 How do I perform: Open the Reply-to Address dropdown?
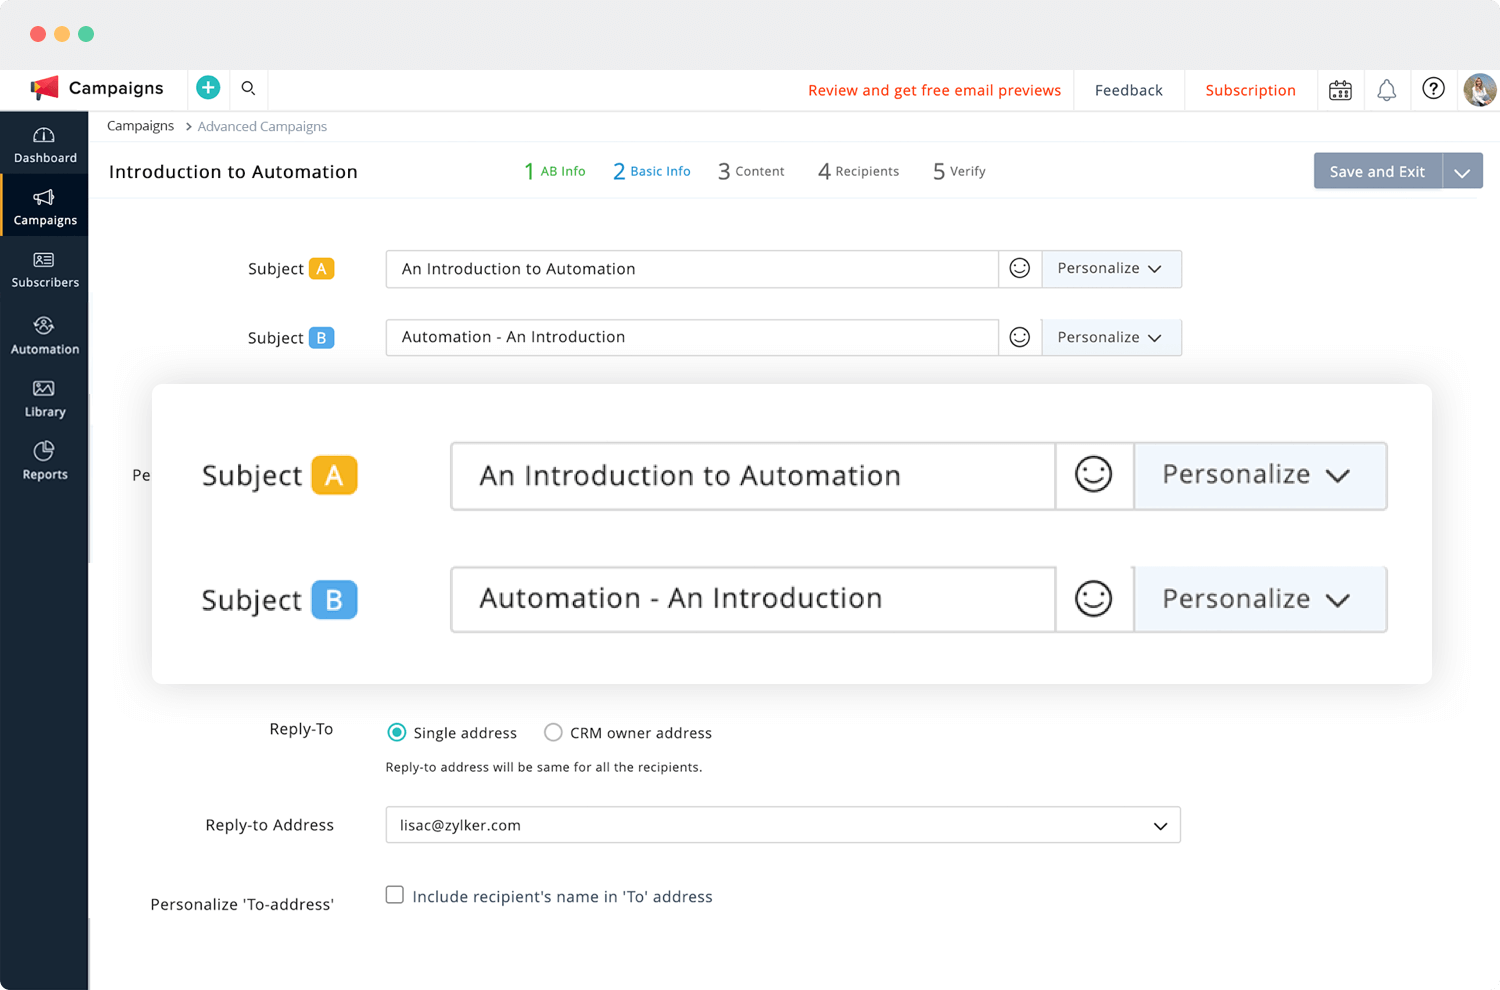click(x=783, y=825)
